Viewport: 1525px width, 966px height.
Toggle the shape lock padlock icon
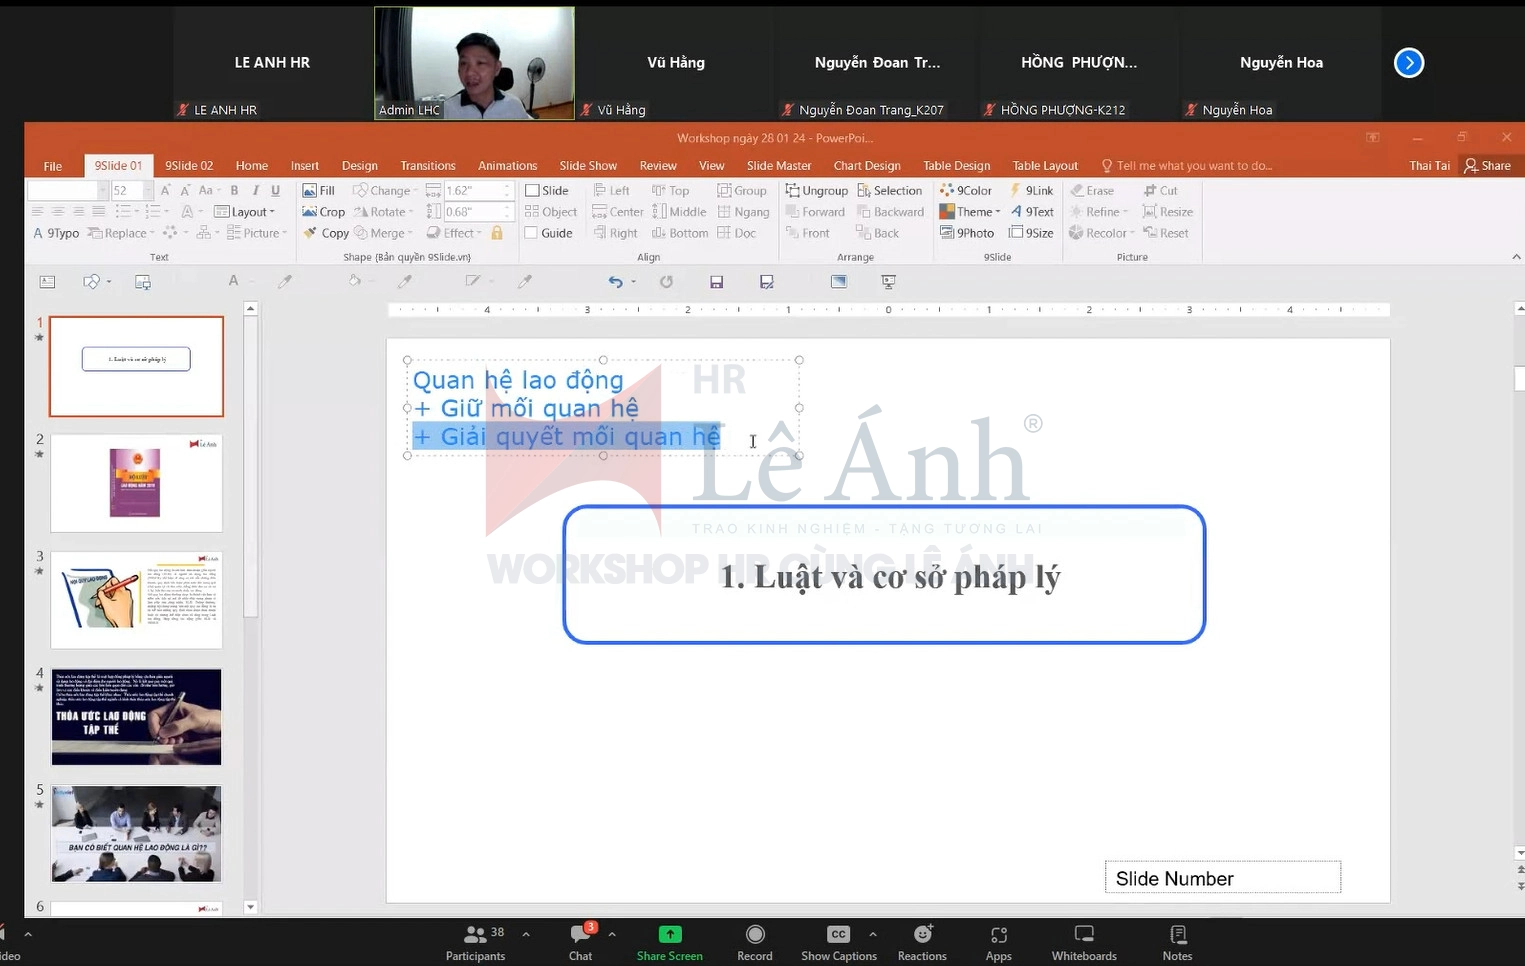[x=497, y=233]
